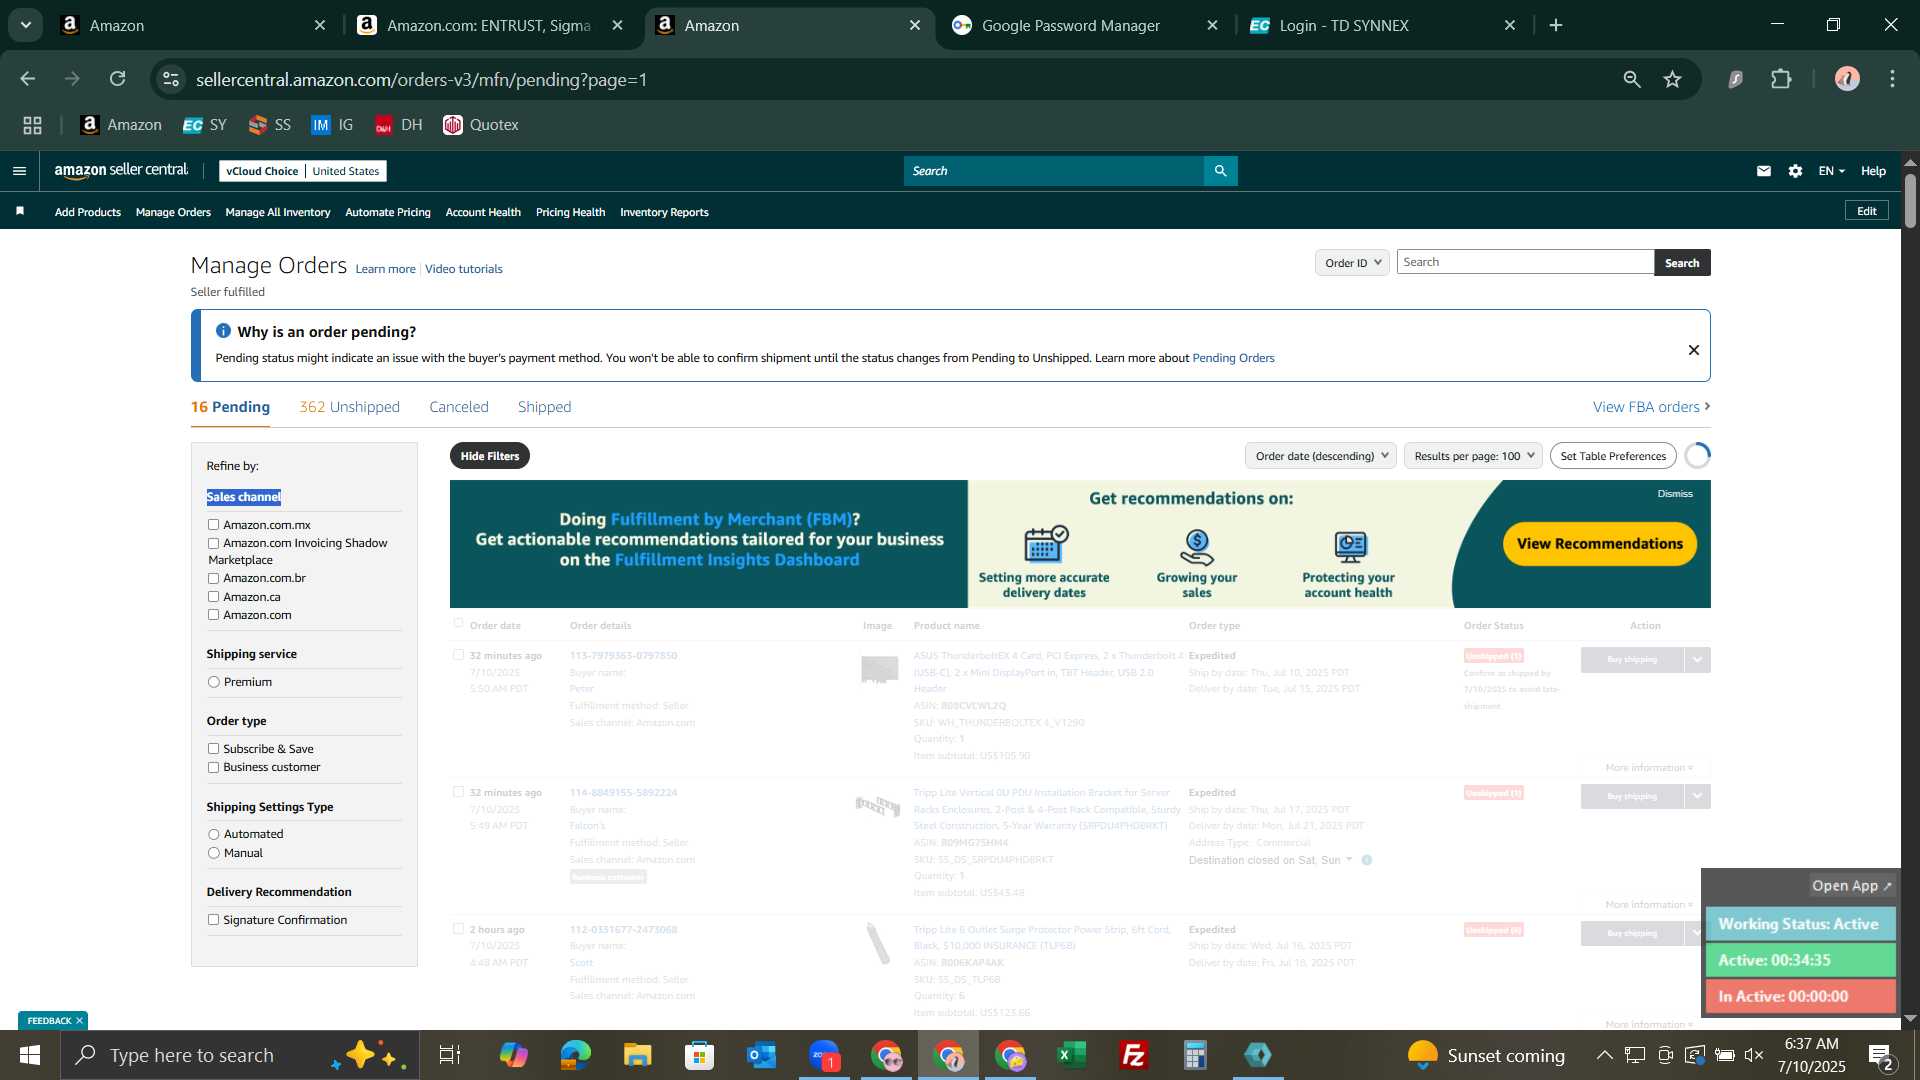1920x1080 pixels.
Task: Open File Explorer from the taskbar
Action: (637, 1055)
